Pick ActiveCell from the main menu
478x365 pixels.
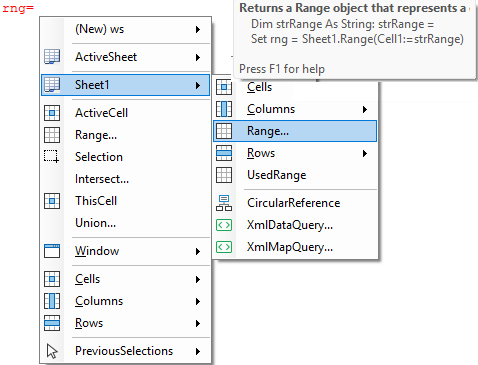(x=125, y=113)
